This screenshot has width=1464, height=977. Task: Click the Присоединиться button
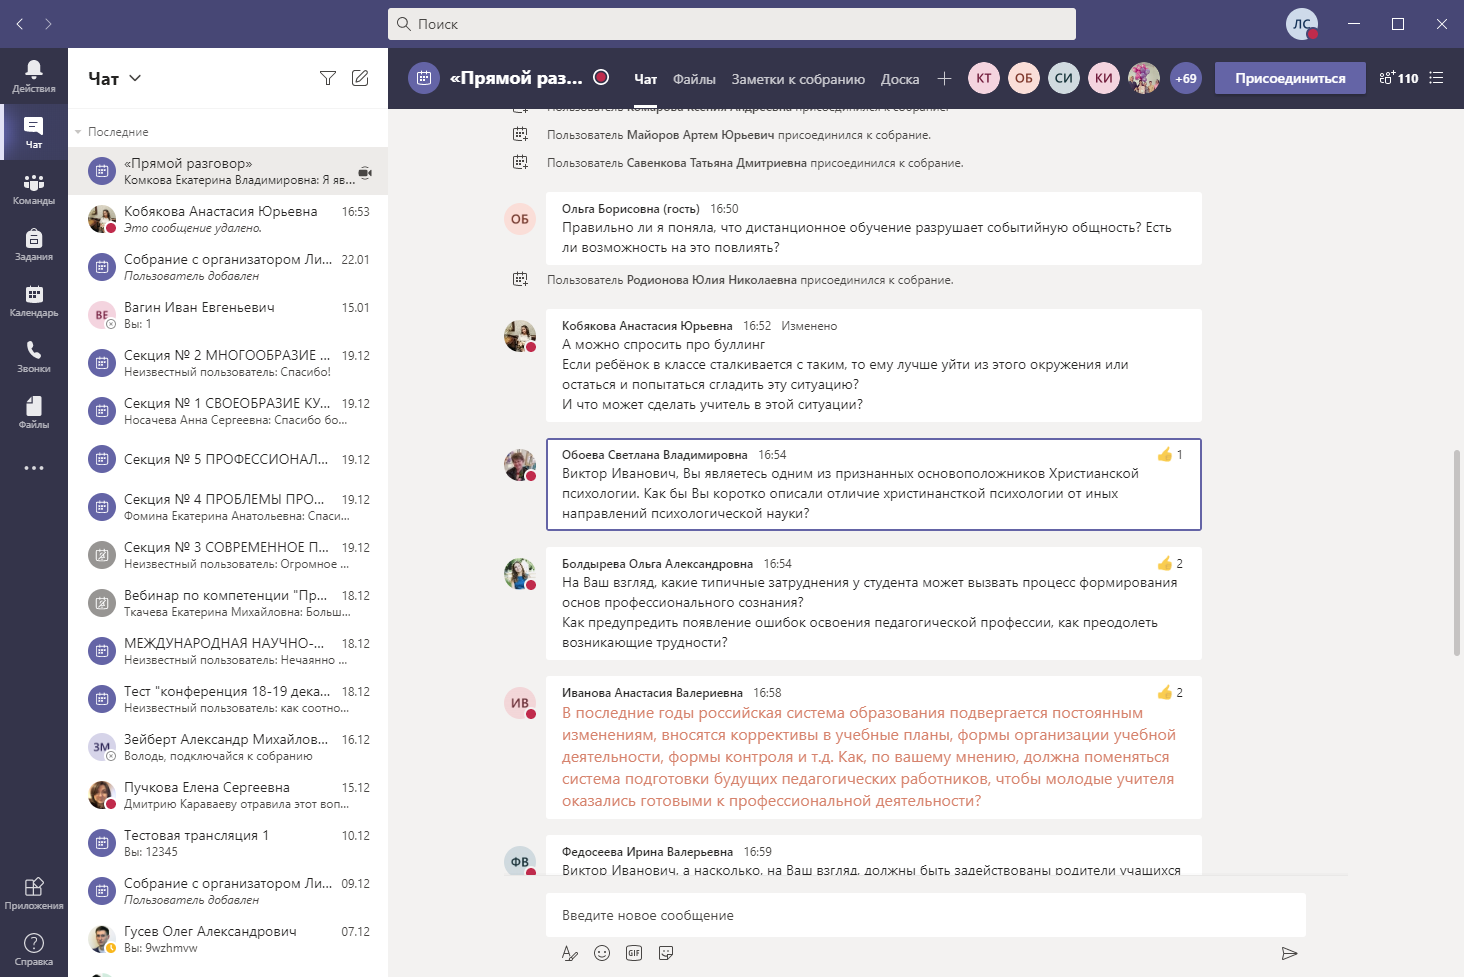point(1289,78)
